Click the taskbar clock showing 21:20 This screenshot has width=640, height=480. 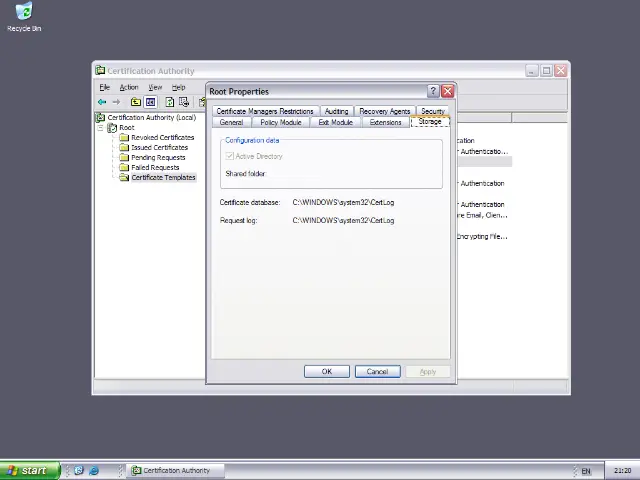pos(622,471)
